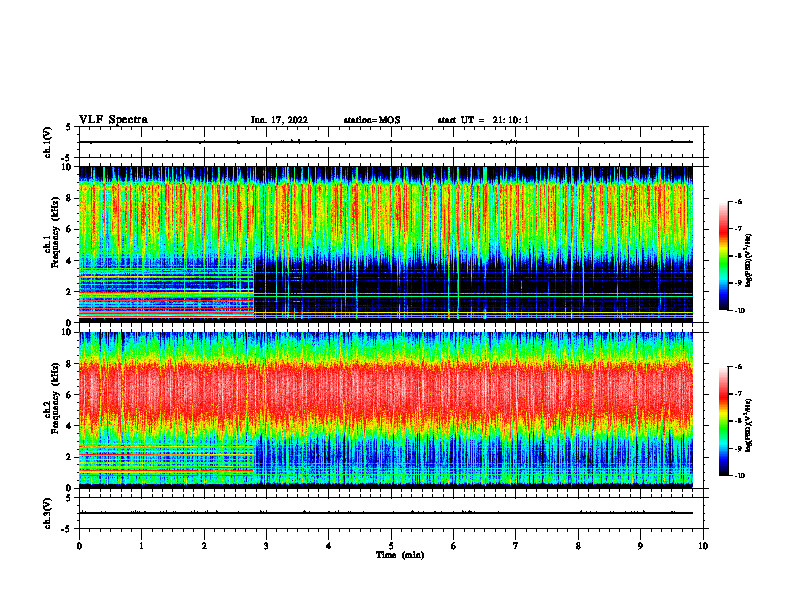Click time axis tick label "0"
This screenshot has height=612, width=792.
pos(79,546)
